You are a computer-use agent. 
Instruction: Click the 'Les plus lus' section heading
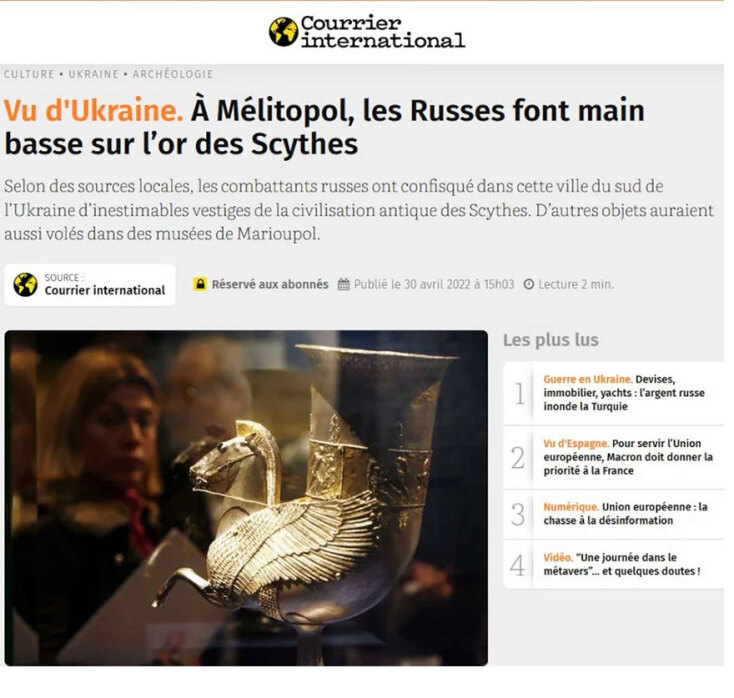click(551, 340)
